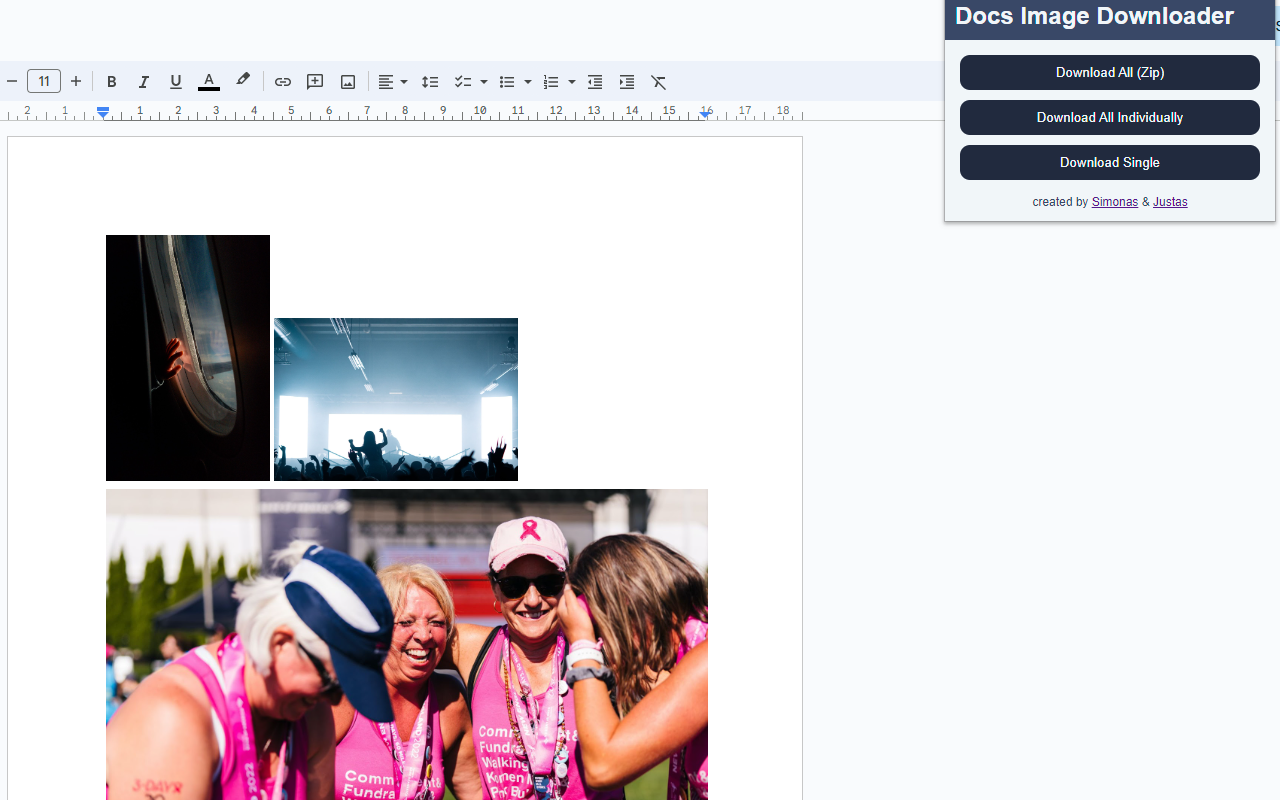1280x800 pixels.
Task: Zoom out using the minus icon
Action: tap(12, 81)
